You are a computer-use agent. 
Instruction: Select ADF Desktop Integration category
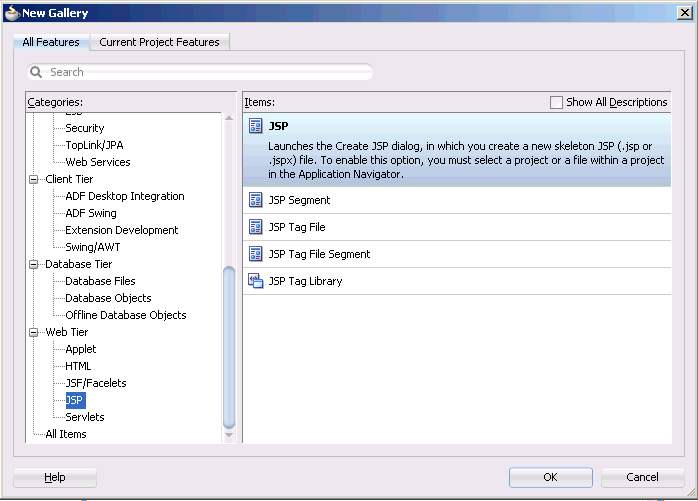click(125, 196)
